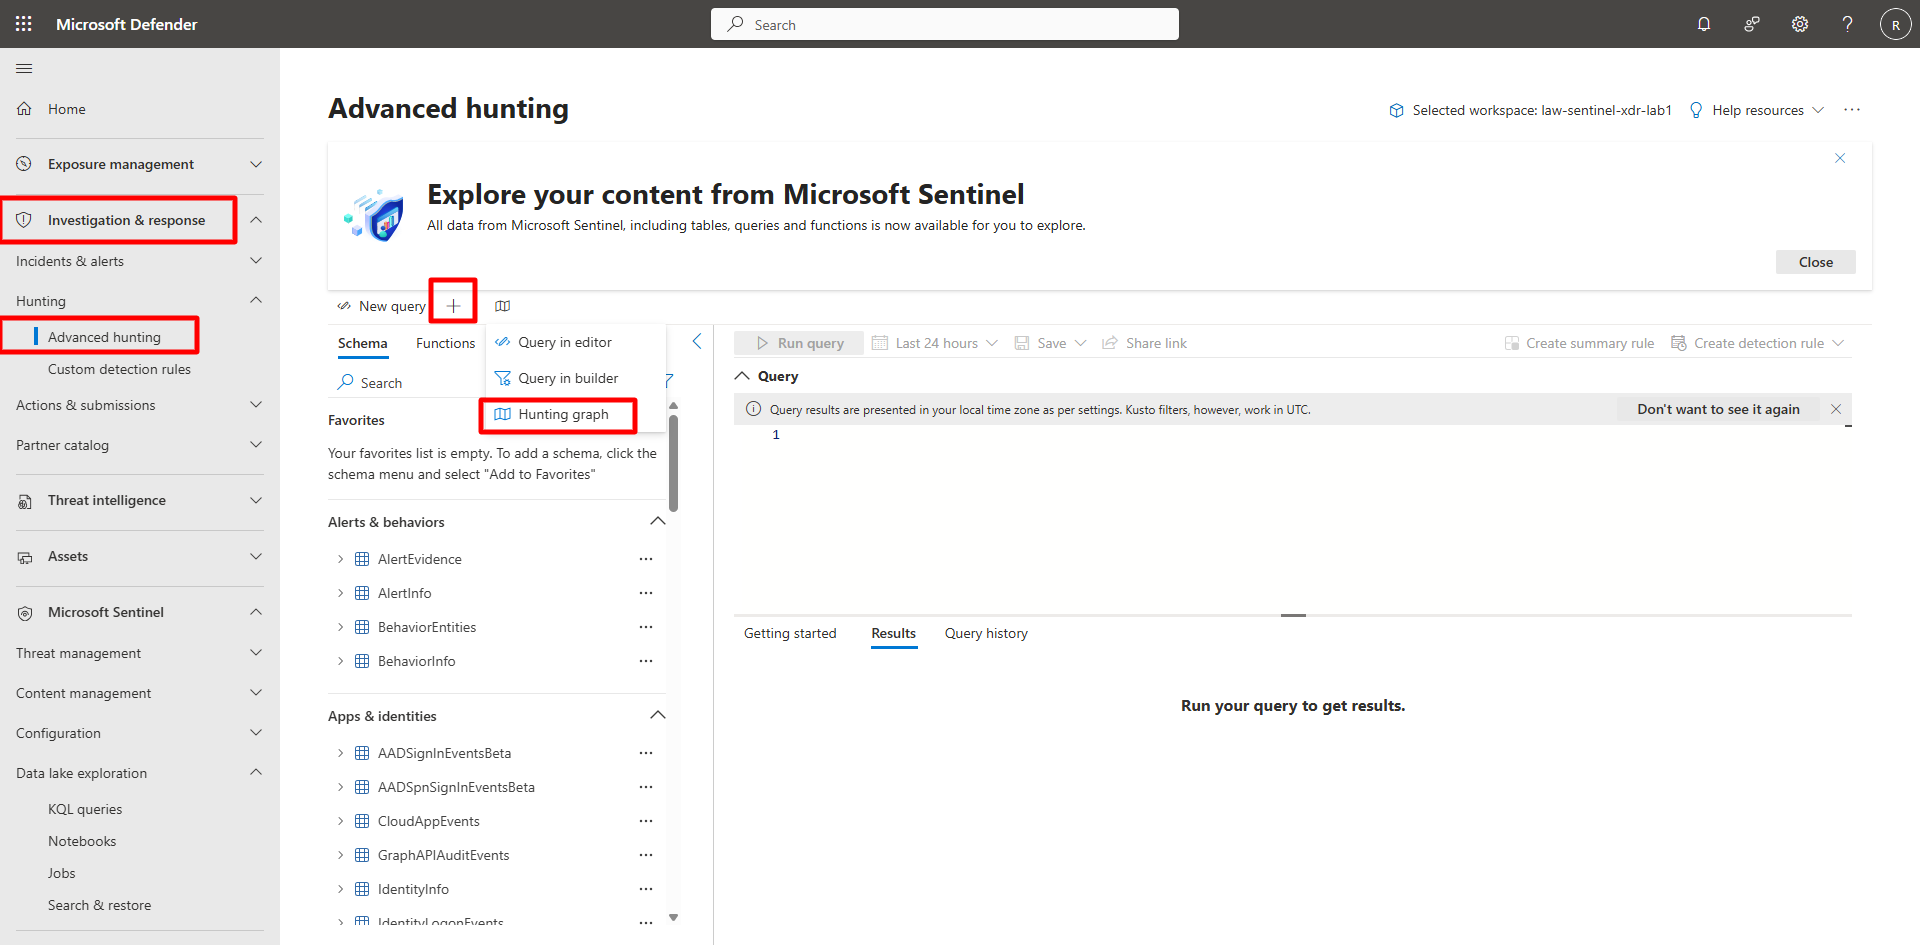1920x945 pixels.
Task: Open the BehaviorEntities more options ellipsis
Action: click(646, 627)
